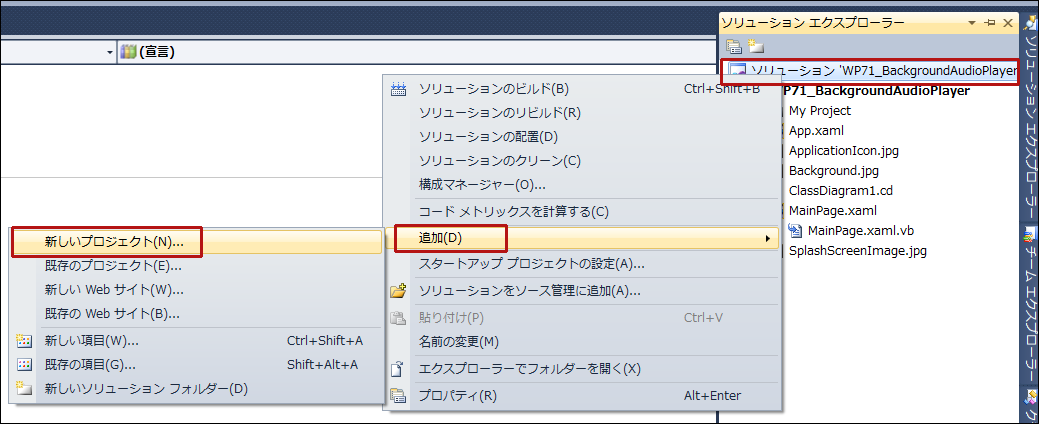The image size is (1039, 424).
Task: Click the new solution folder toolbar icon
Action: (x=755, y=46)
